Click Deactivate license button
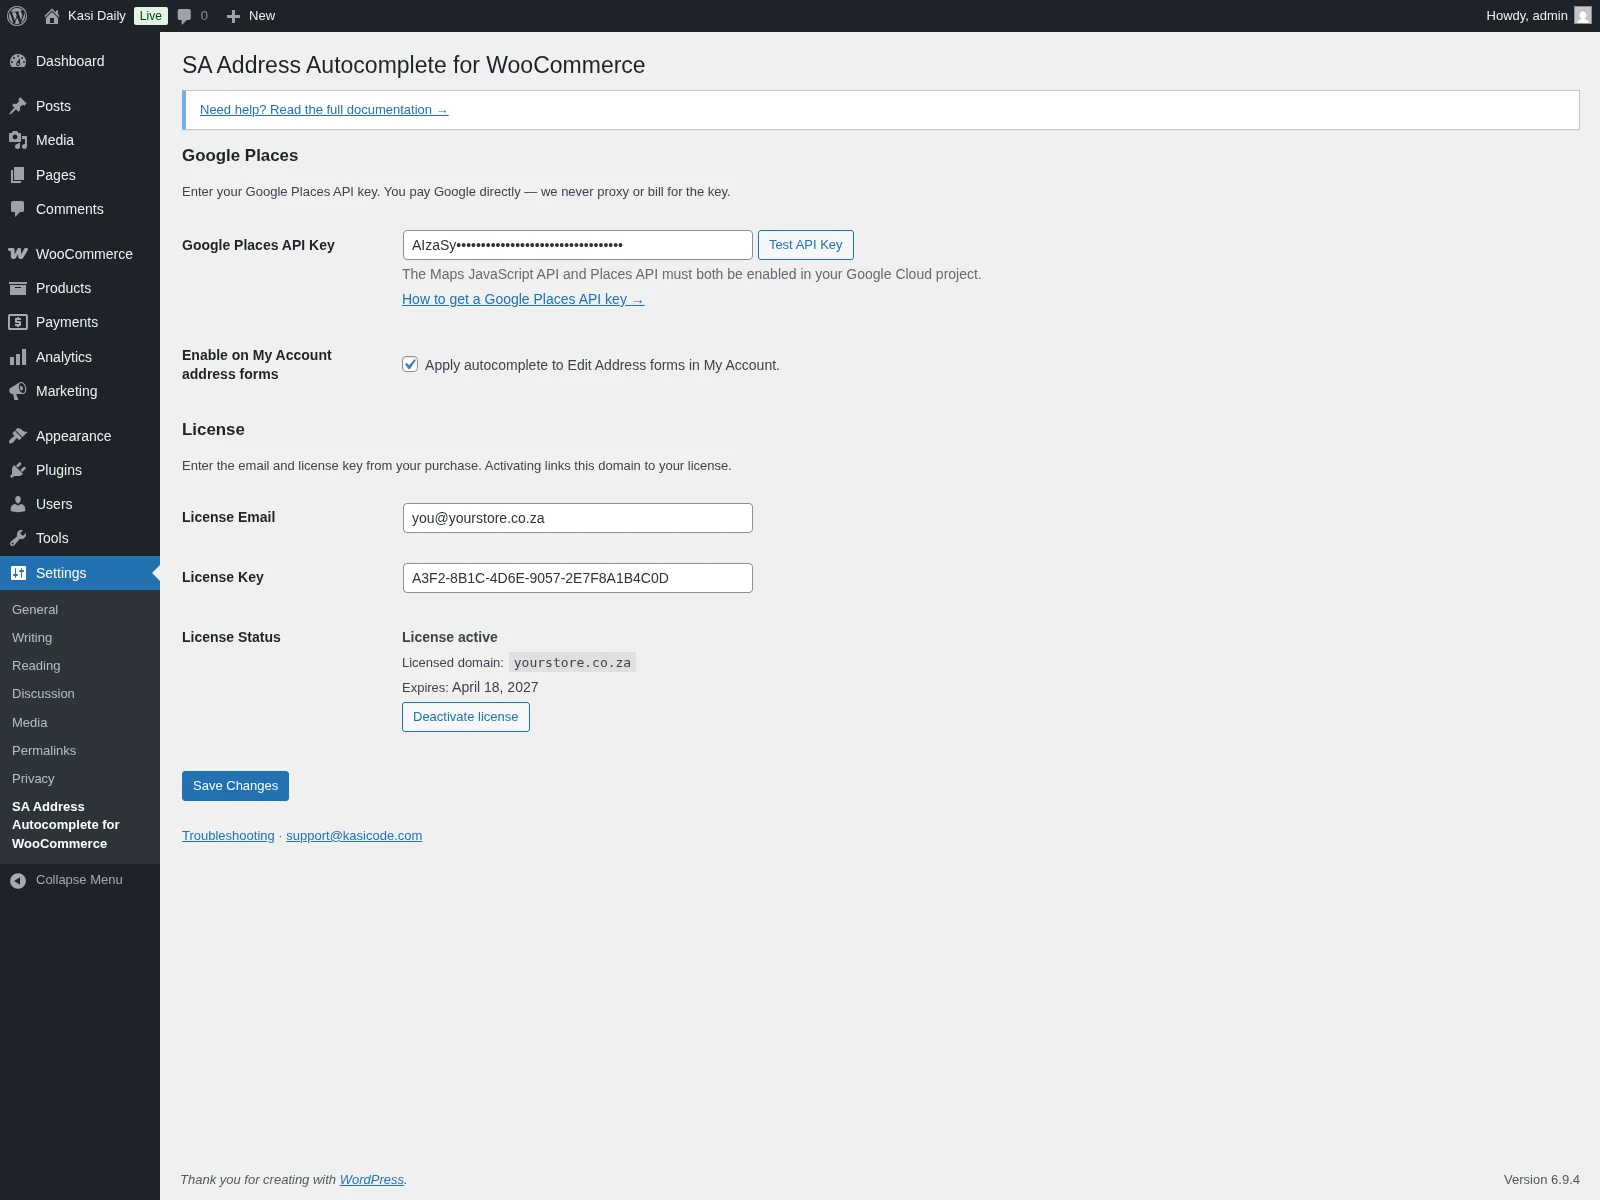 pos(466,717)
